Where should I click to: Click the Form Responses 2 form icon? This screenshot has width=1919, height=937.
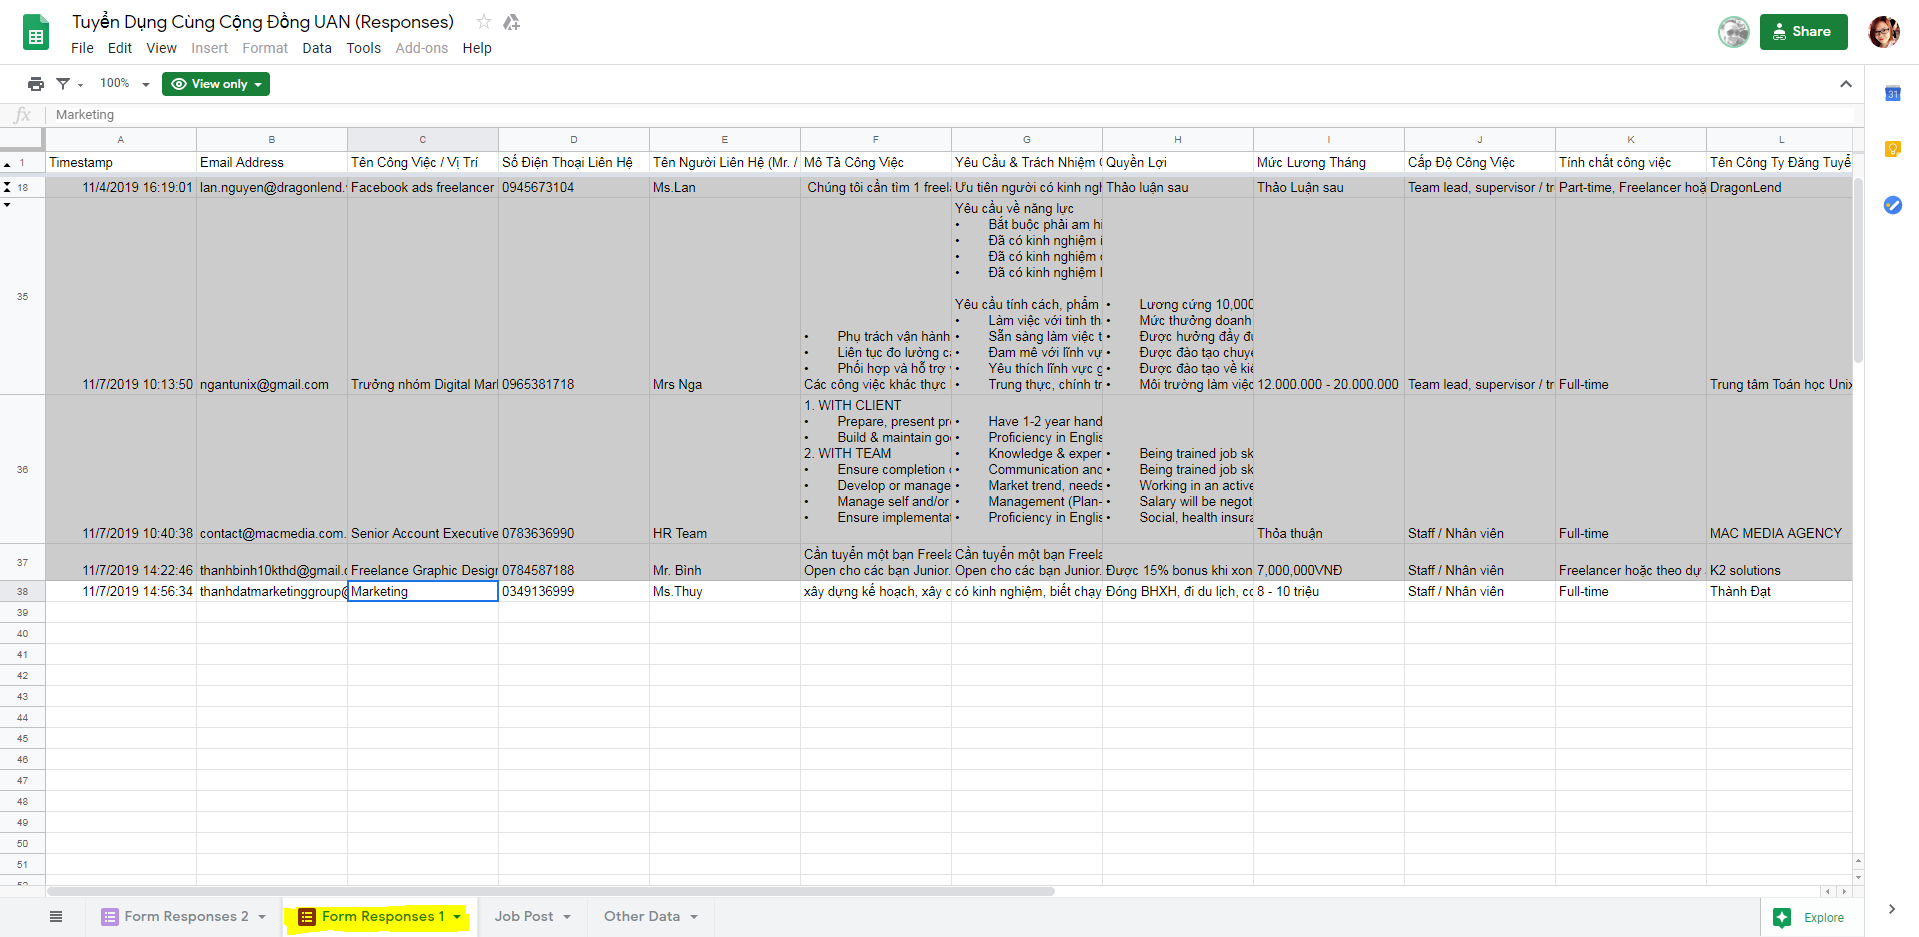coord(110,917)
